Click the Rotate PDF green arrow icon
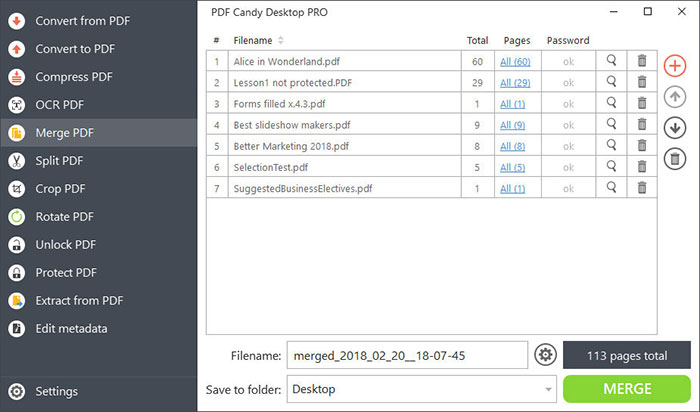Viewport: 700px width, 412px height. click(17, 217)
